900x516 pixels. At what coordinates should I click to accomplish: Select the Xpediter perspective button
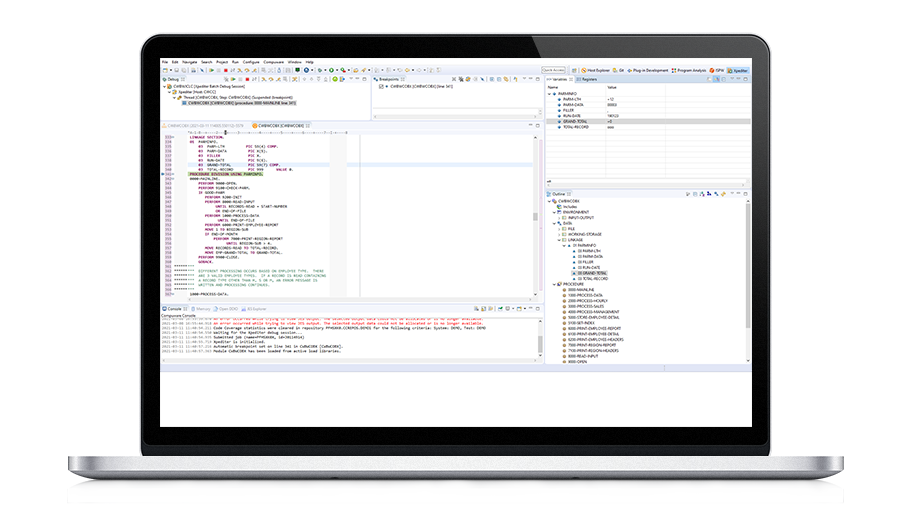click(737, 71)
